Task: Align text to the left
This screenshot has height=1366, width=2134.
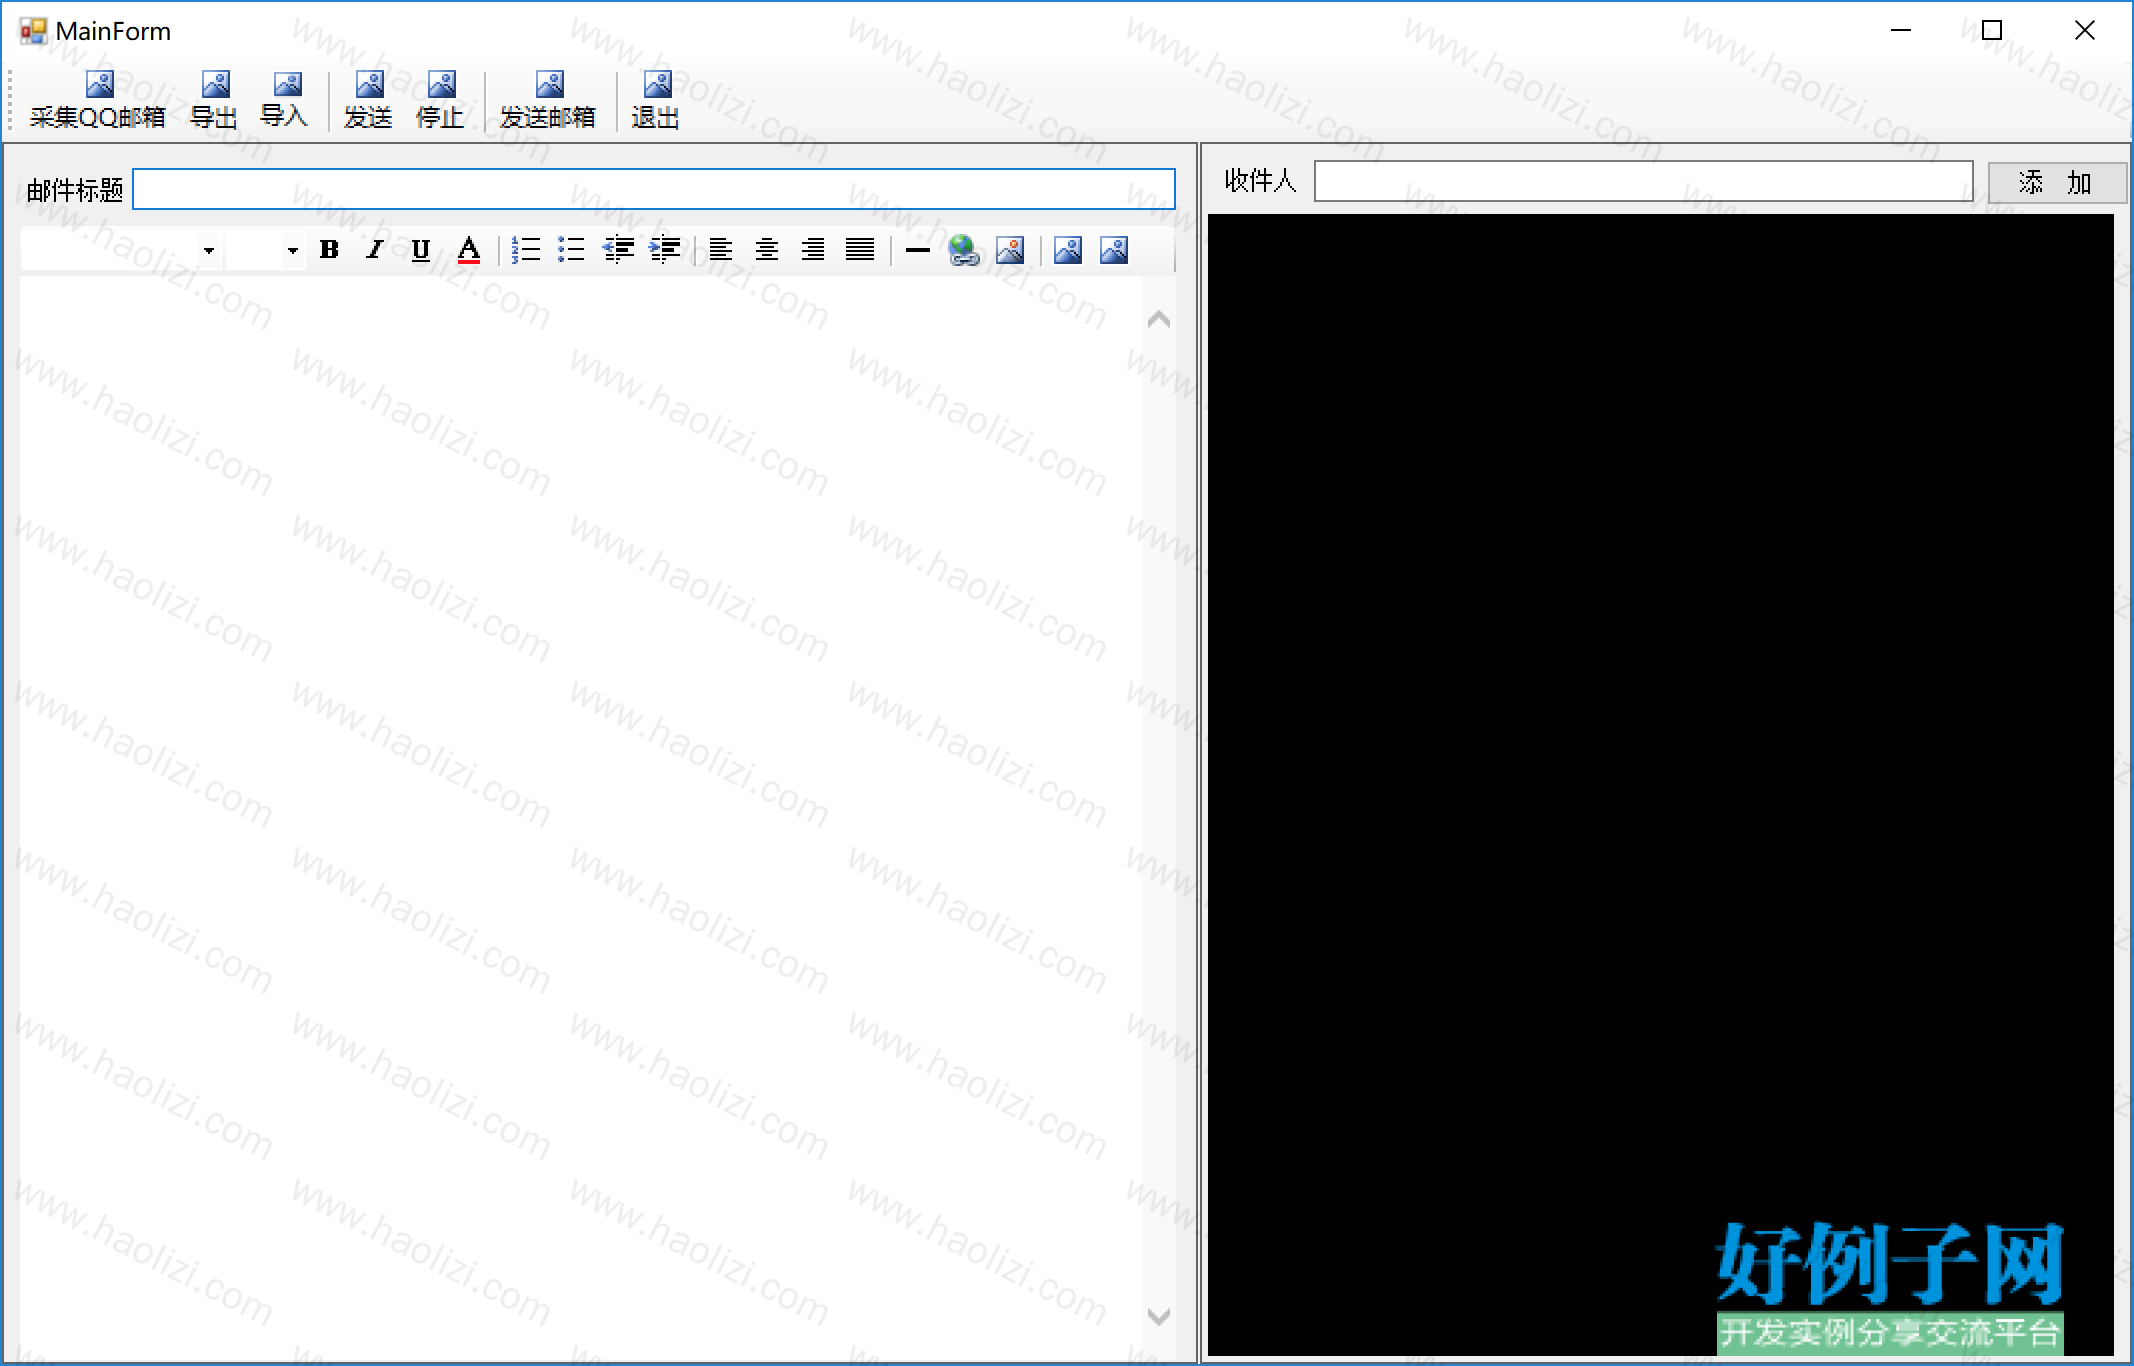Action: [x=721, y=250]
